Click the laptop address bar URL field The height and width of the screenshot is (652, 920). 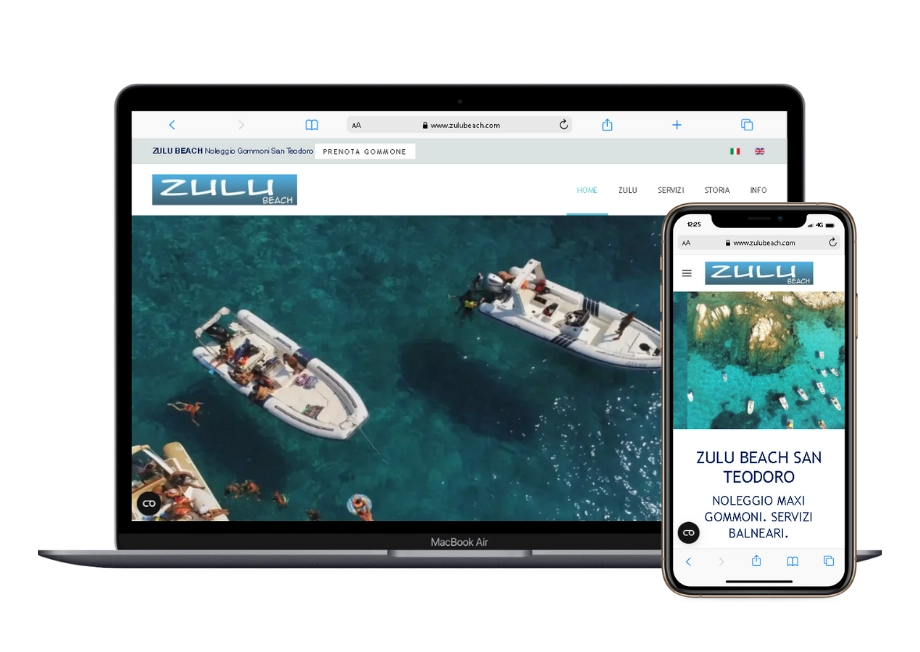tap(460, 125)
